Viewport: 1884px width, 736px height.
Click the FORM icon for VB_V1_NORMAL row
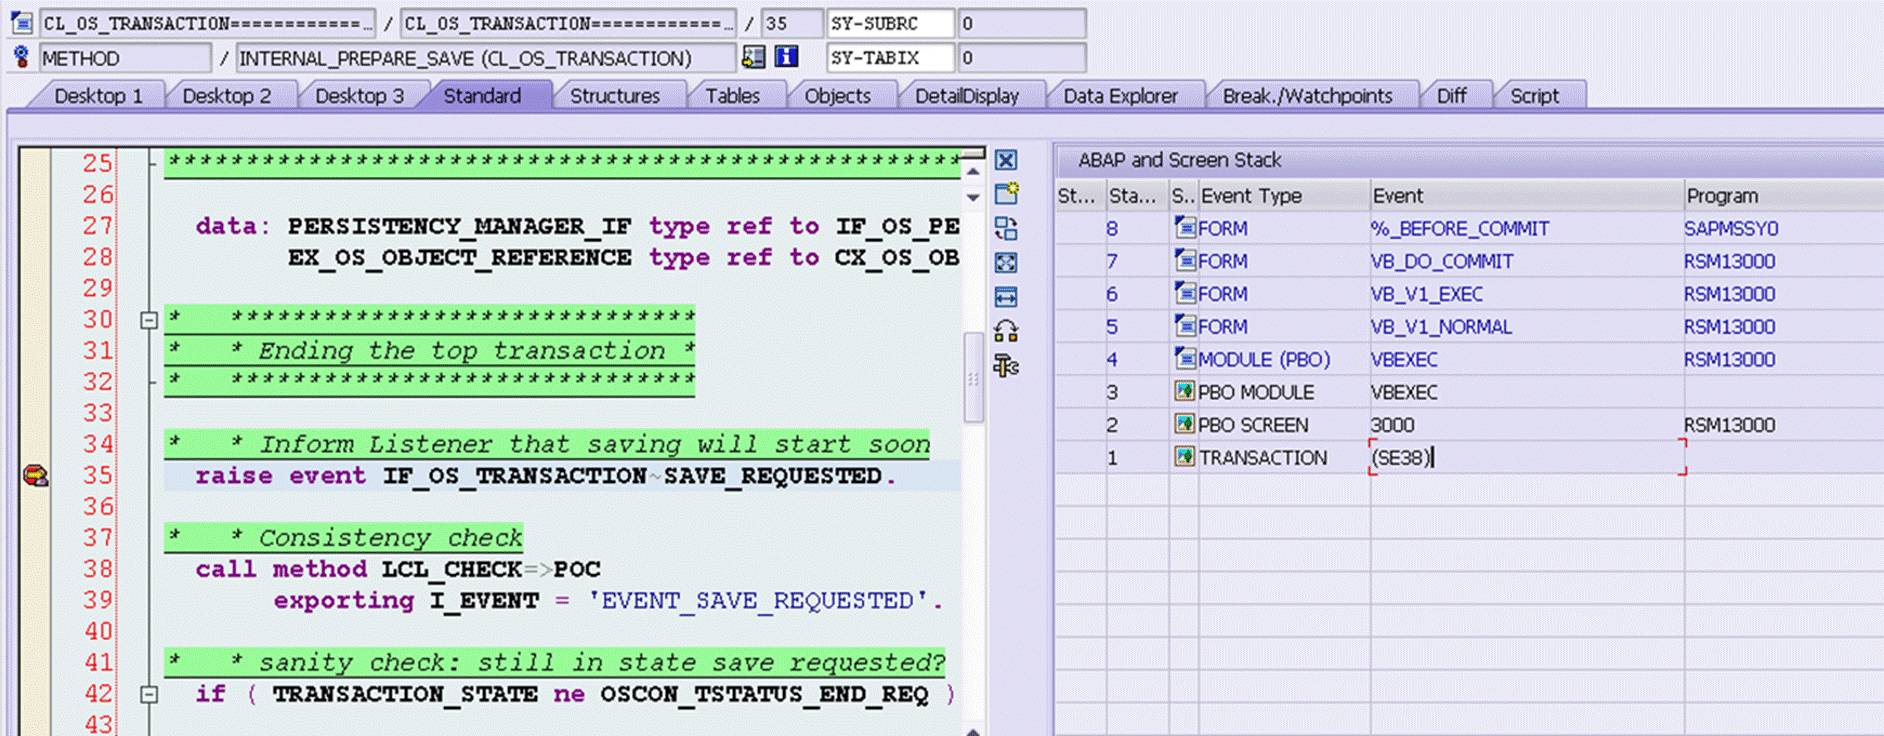pos(1185,326)
